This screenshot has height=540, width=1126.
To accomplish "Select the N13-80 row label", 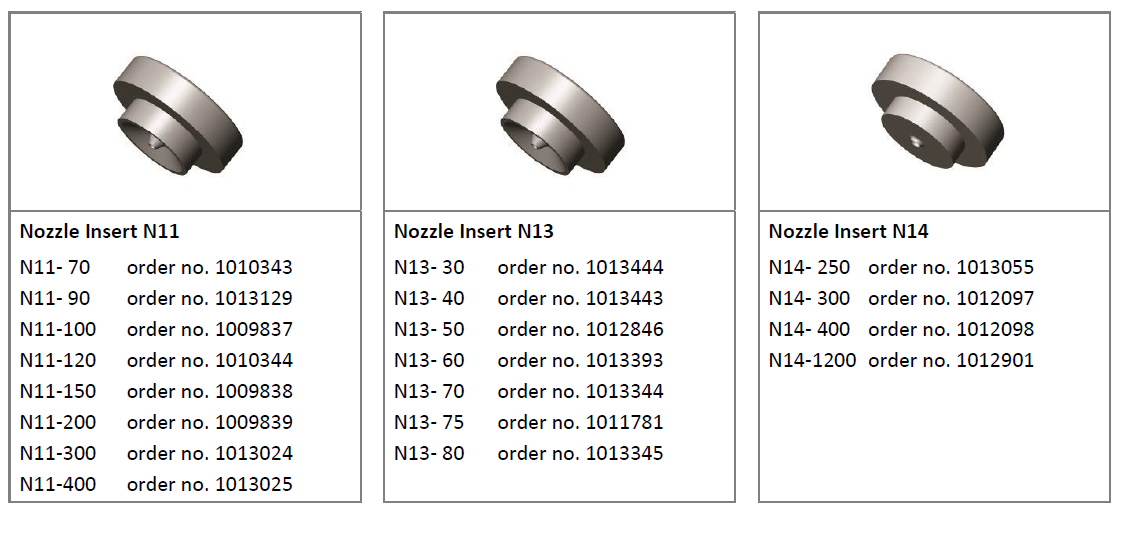I will coord(429,454).
